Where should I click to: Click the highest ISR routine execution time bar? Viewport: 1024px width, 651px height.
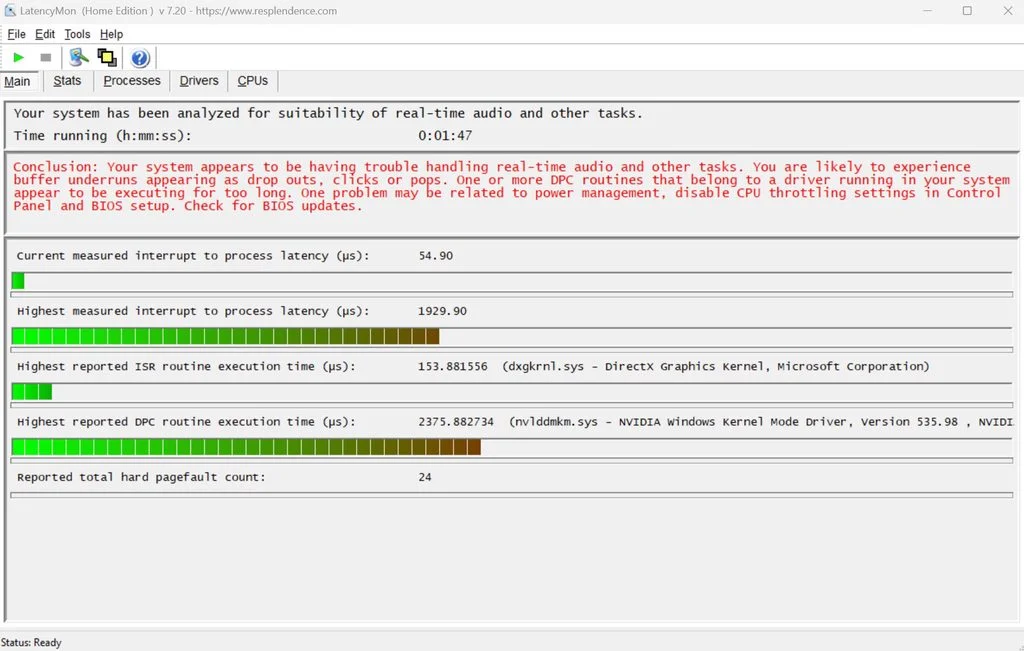pyautogui.click(x=511, y=392)
